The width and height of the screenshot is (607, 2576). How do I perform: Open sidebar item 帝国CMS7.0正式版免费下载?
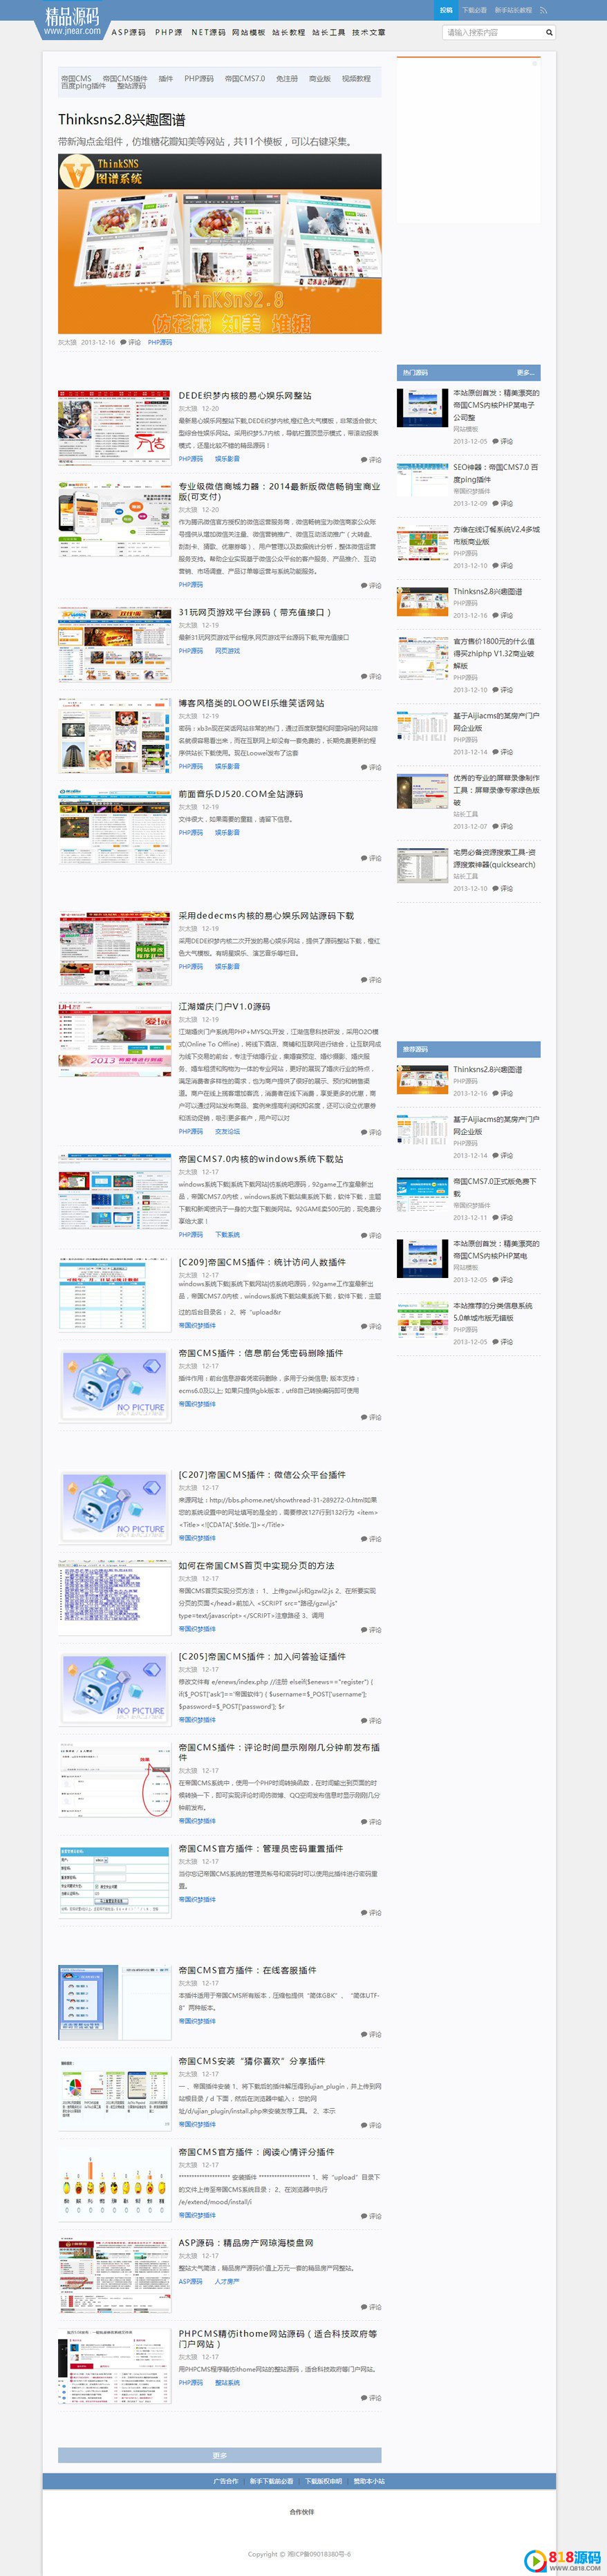(x=496, y=1187)
